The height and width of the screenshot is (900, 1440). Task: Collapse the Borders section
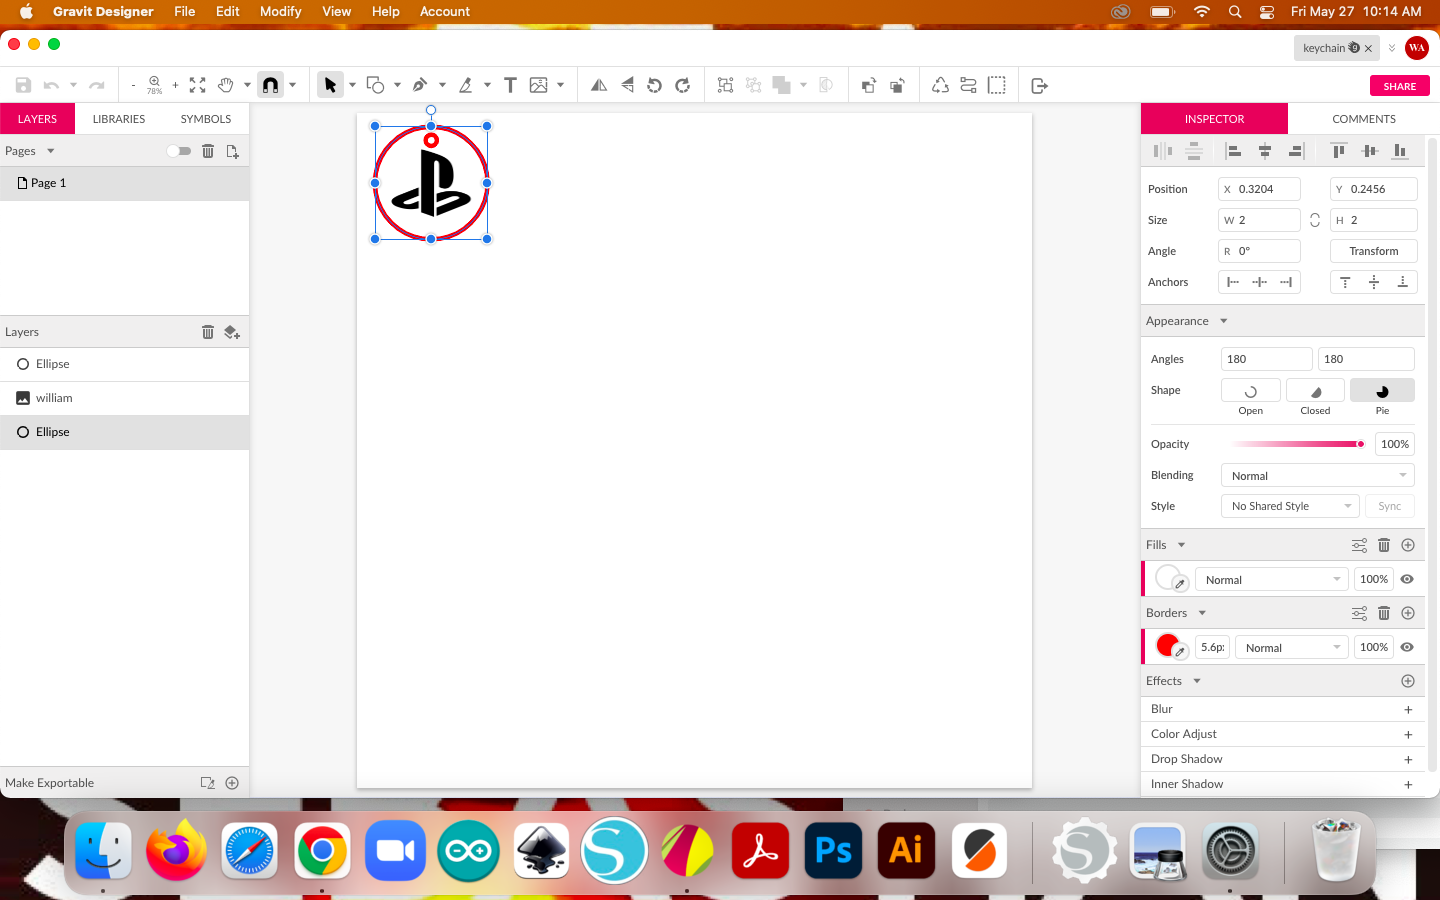tap(1202, 613)
